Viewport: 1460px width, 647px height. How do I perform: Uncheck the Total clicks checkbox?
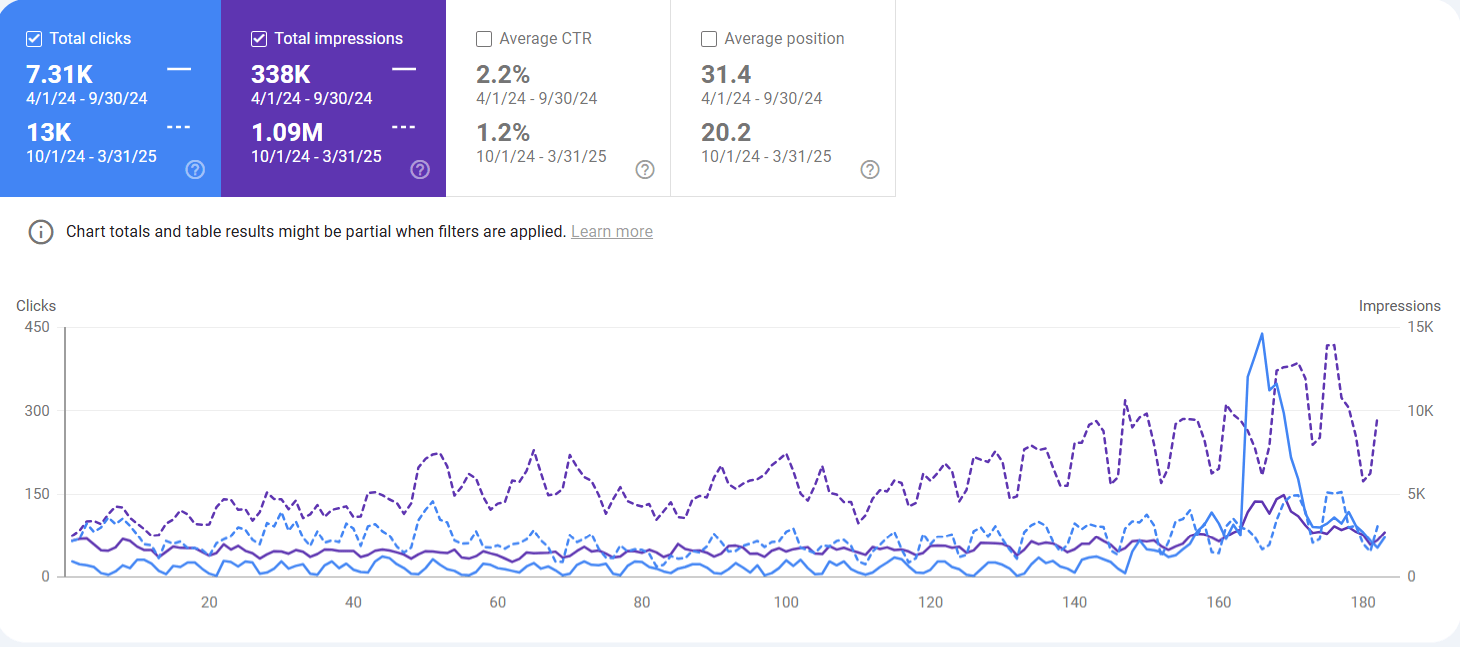[x=34, y=39]
